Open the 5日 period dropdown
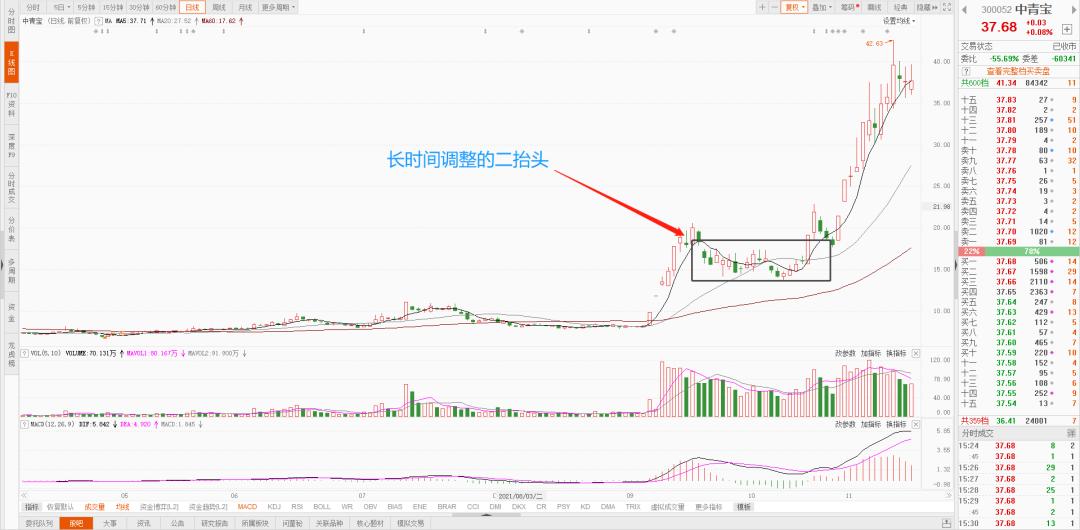Screen dimensions: 1080x530 [x=61, y=7]
